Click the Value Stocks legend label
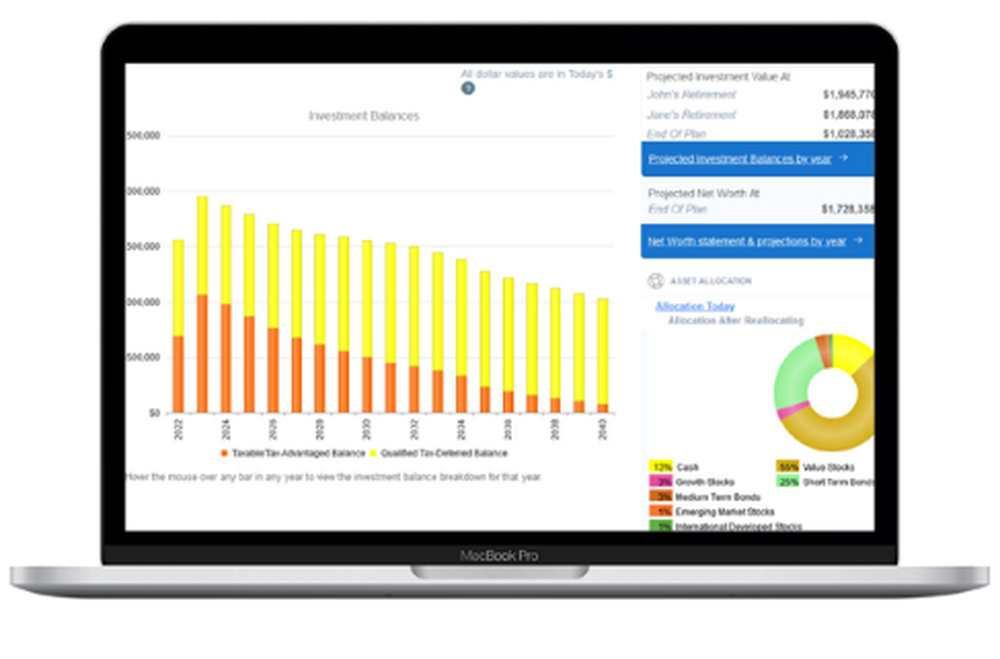 (828, 467)
